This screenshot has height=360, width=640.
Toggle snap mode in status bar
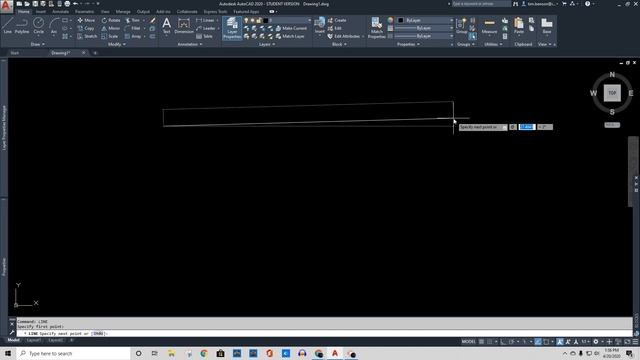(489, 342)
